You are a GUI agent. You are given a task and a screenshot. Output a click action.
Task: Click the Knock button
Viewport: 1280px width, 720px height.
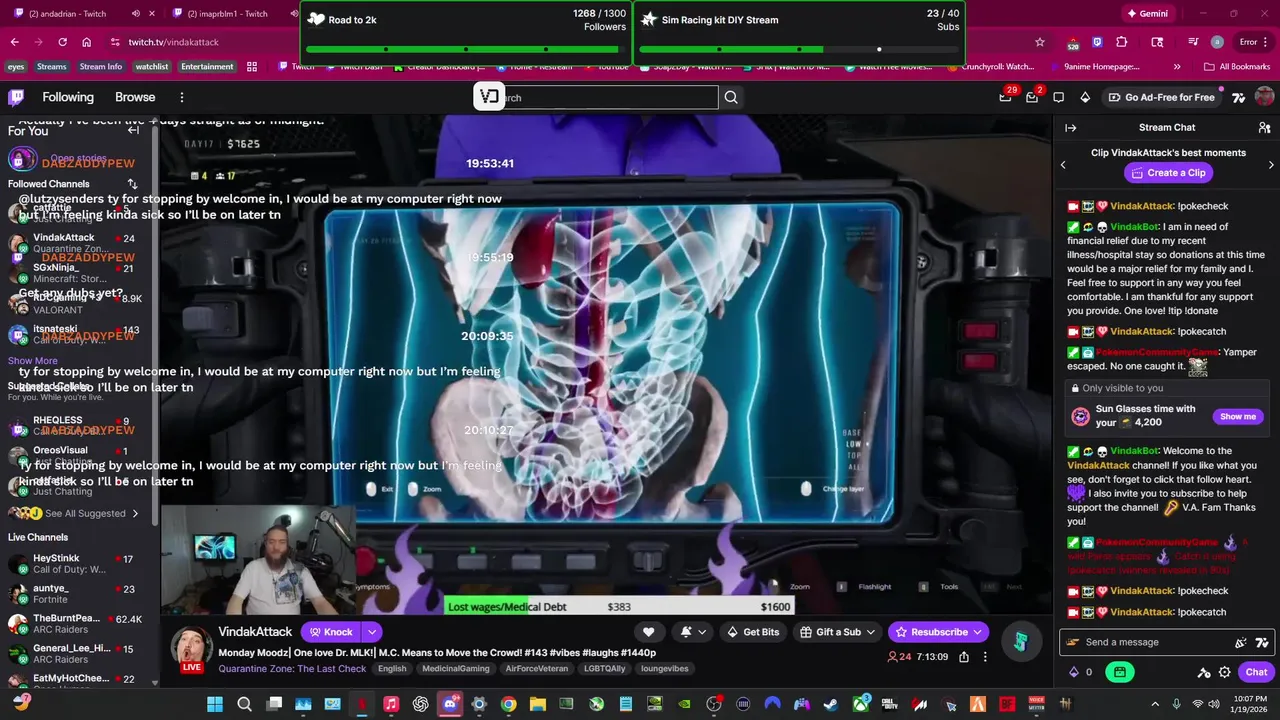[x=330, y=632]
